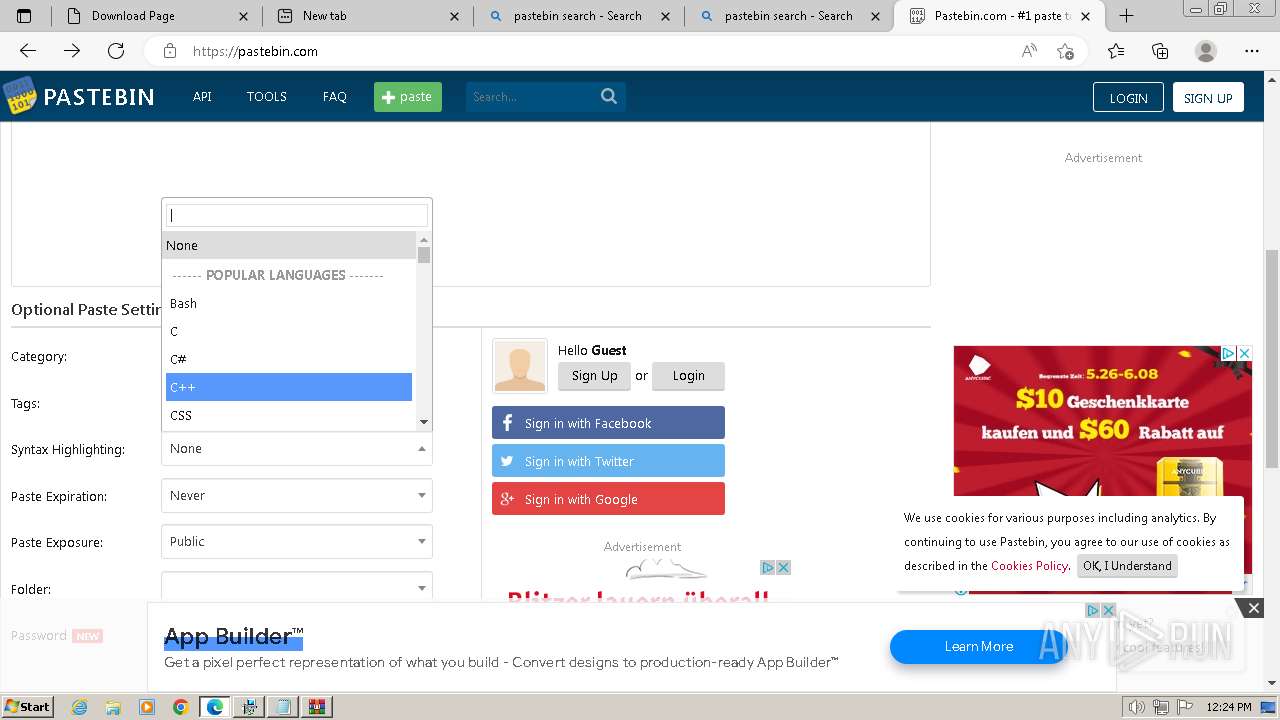
Task: Click the Edge icon in the taskbar
Action: tap(214, 707)
